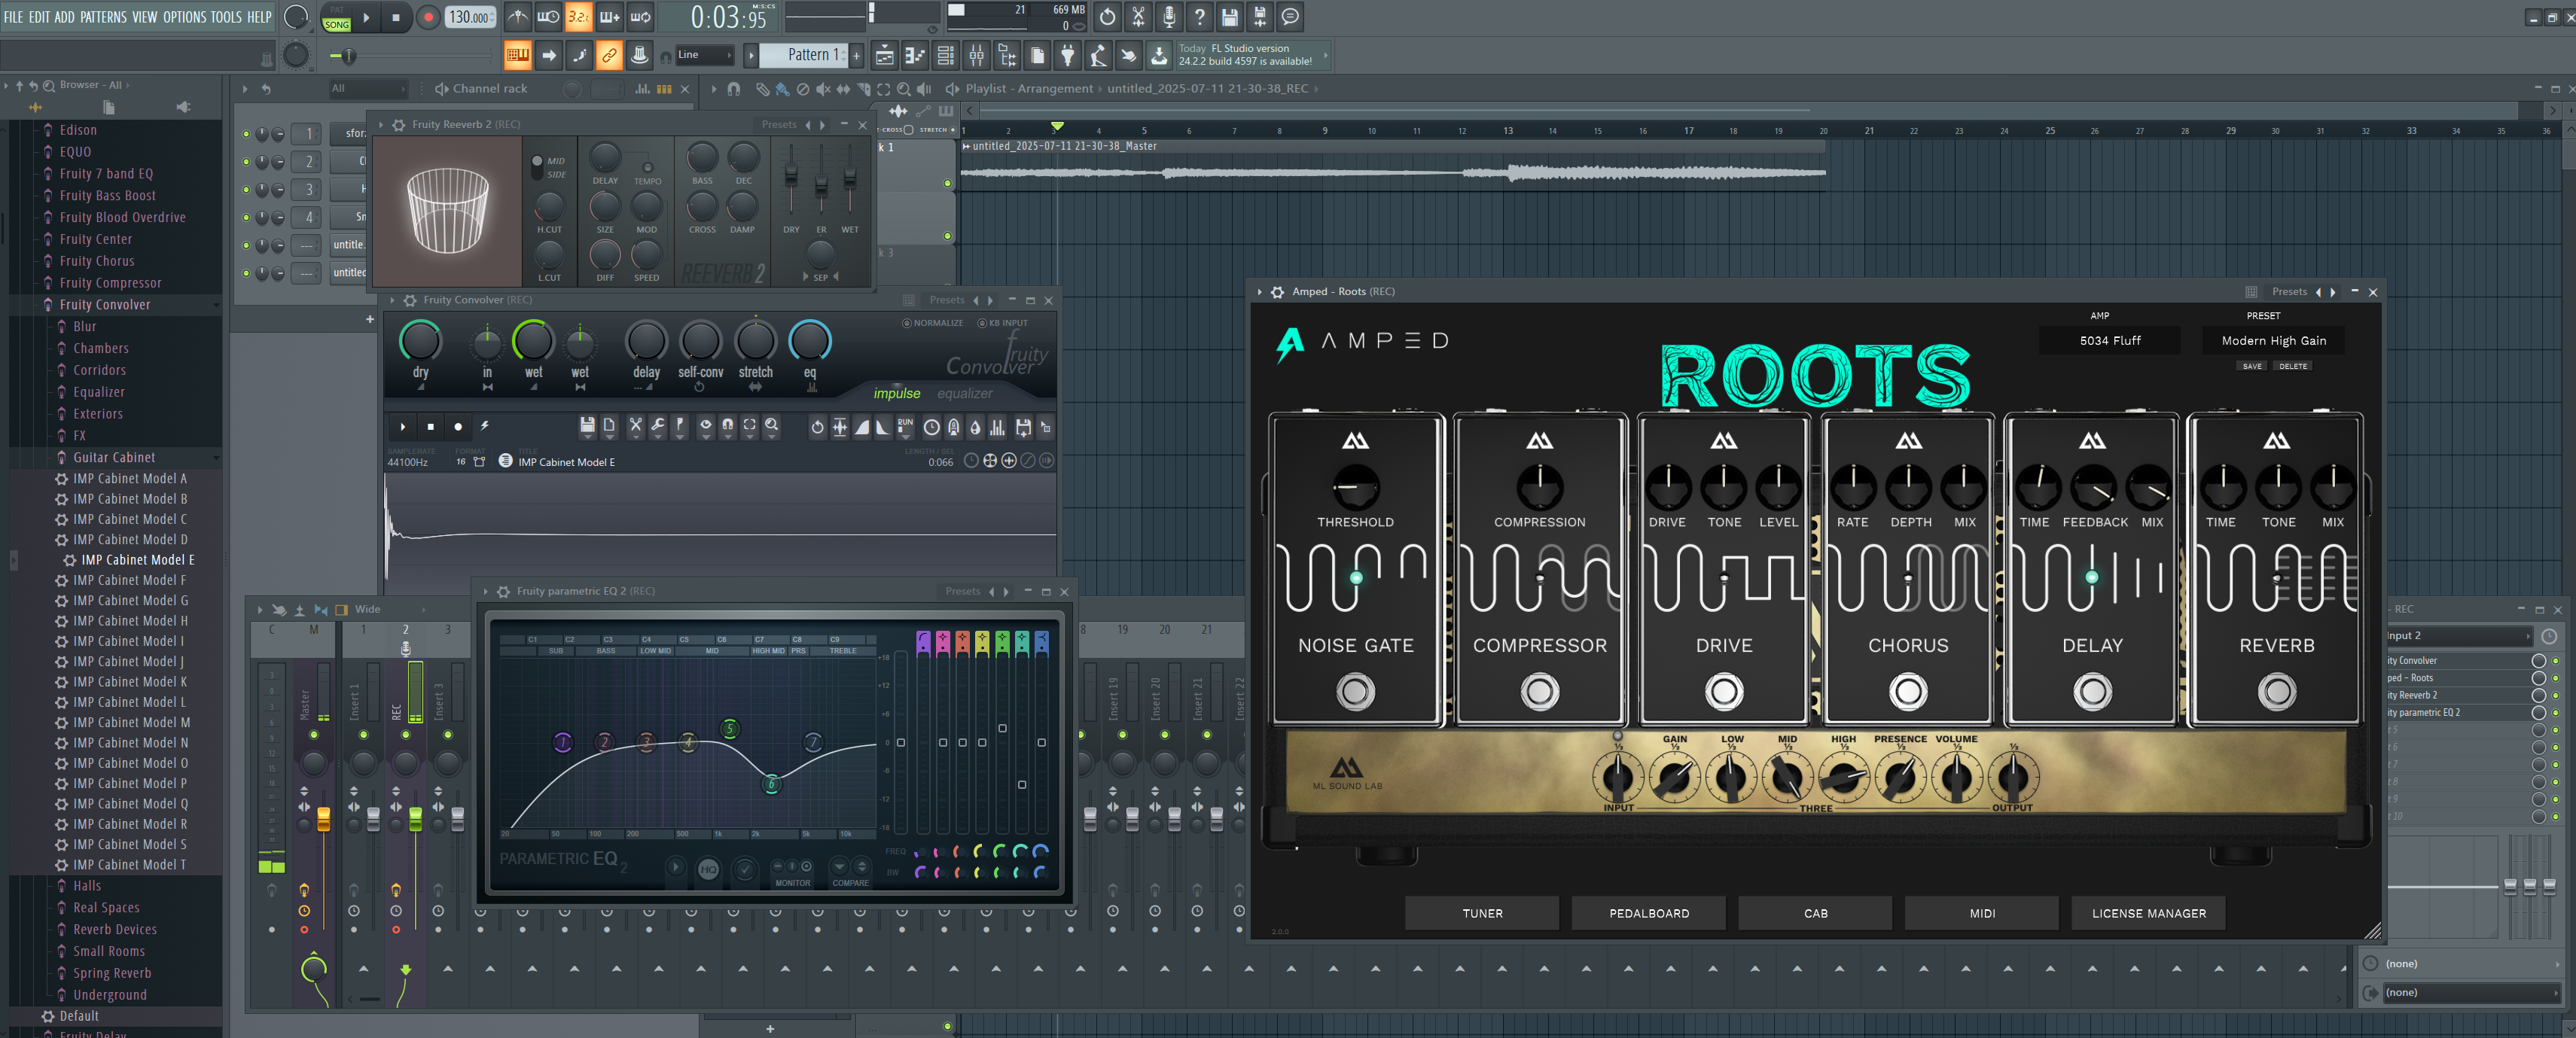This screenshot has height=1038, width=2576.
Task: Click the MIDI button in Amped Roots
Action: [x=1982, y=913]
